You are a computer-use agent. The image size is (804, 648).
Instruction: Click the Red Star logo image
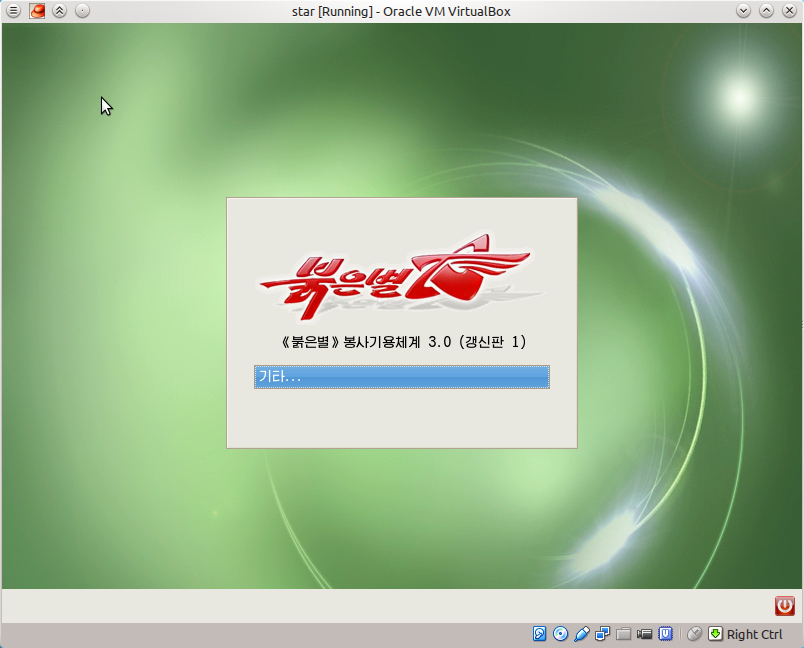(397, 277)
